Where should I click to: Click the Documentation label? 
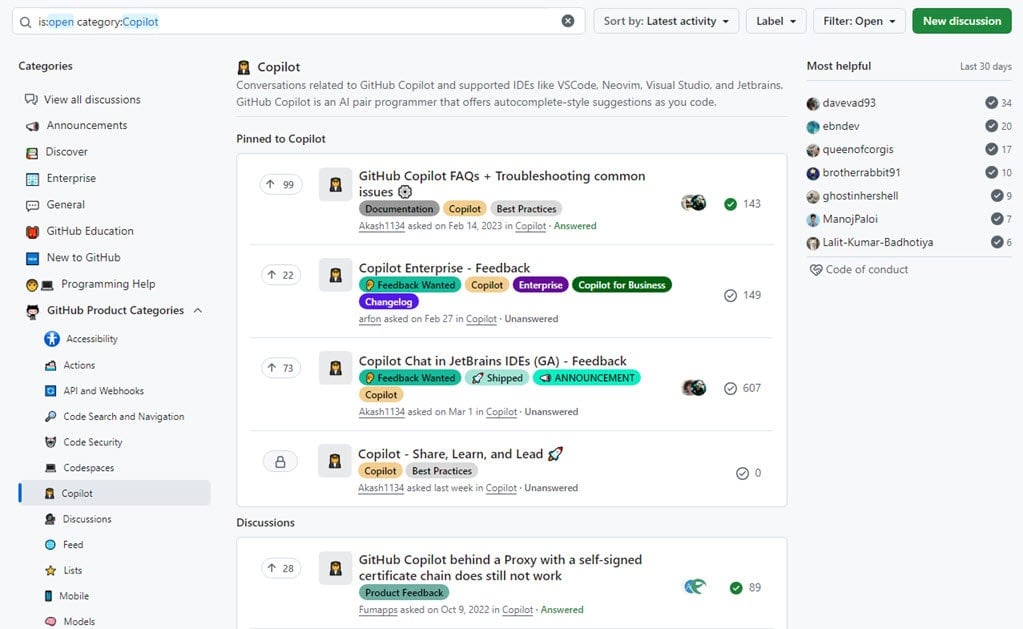399,209
